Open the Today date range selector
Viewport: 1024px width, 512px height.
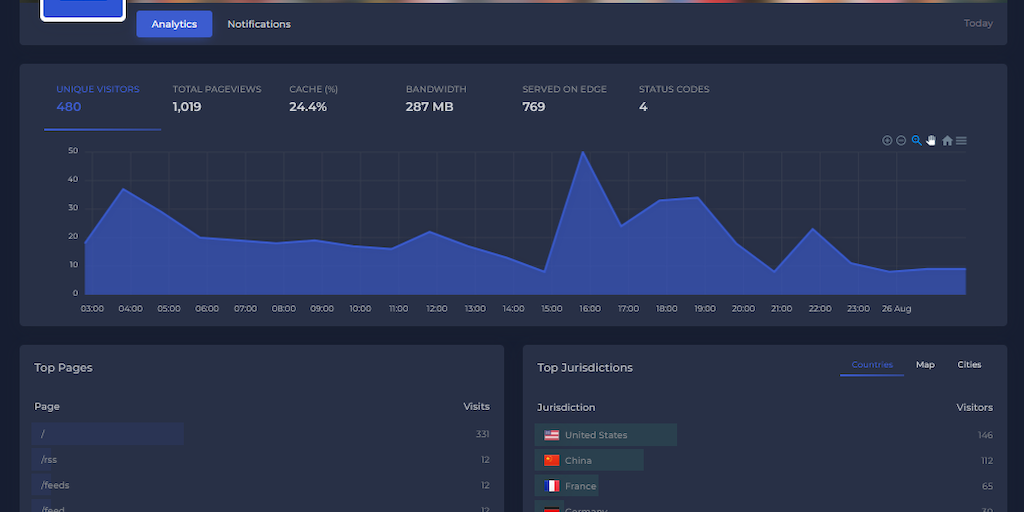pyautogui.click(x=978, y=24)
